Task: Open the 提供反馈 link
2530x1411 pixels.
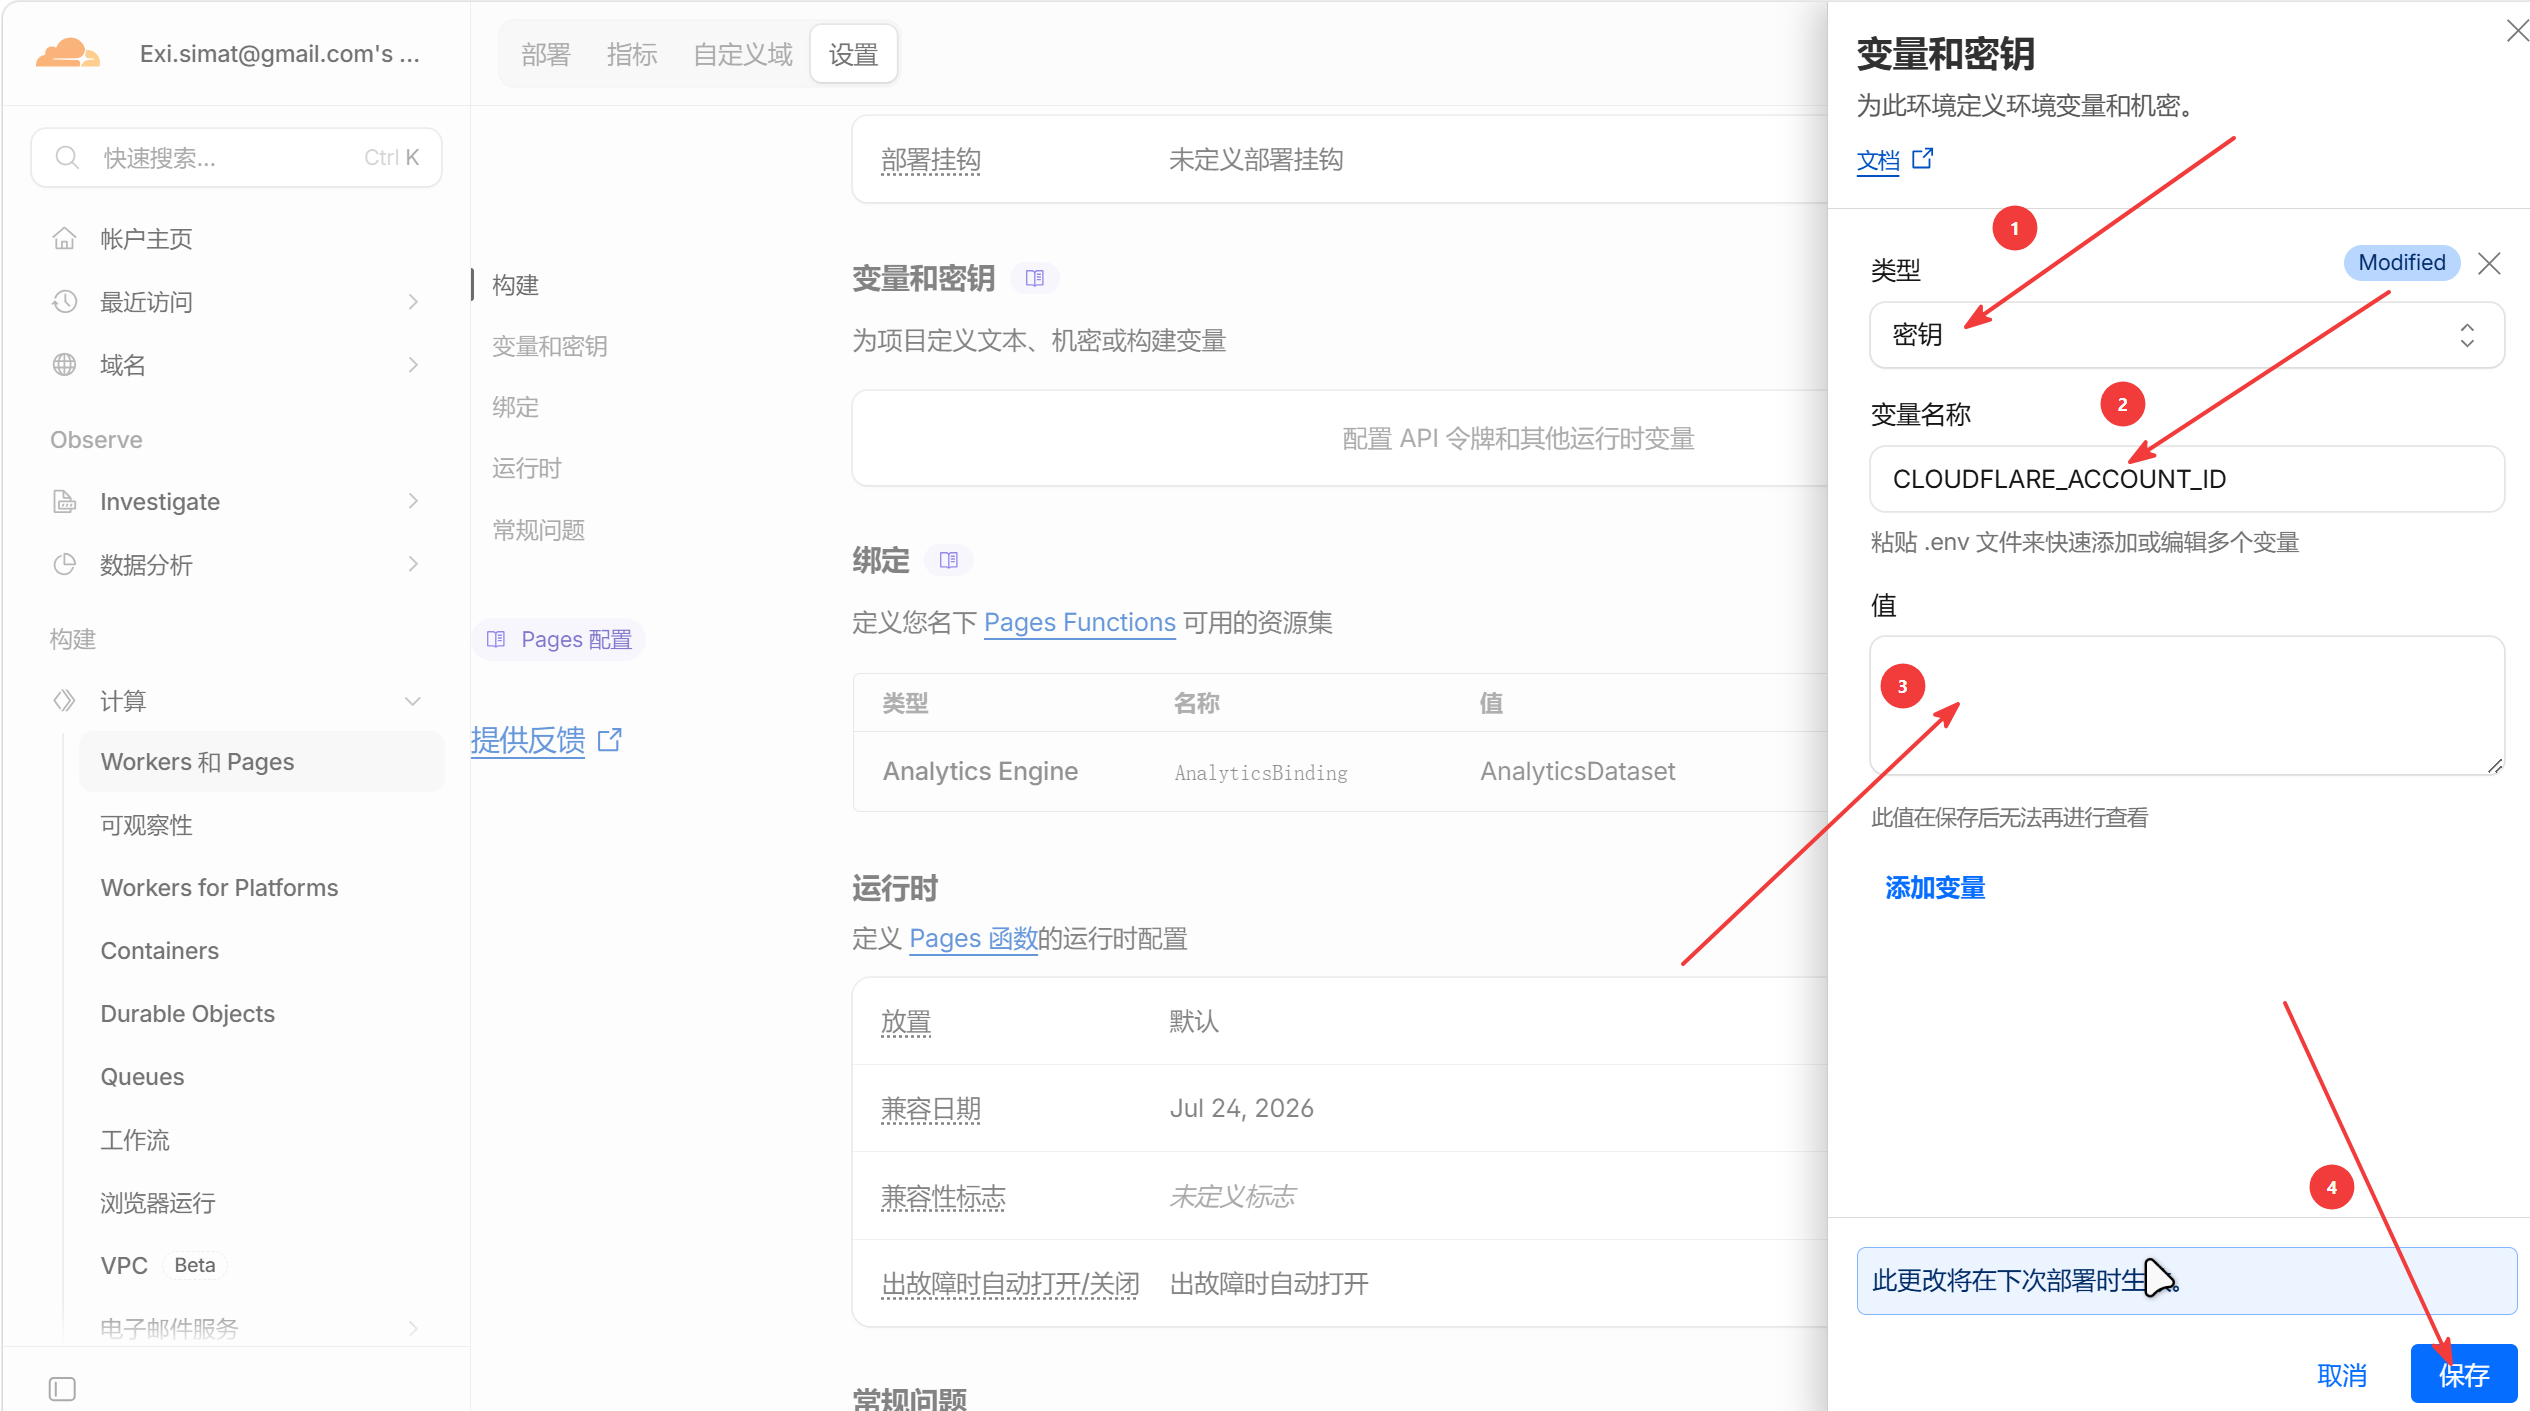Action: pyautogui.click(x=528, y=740)
